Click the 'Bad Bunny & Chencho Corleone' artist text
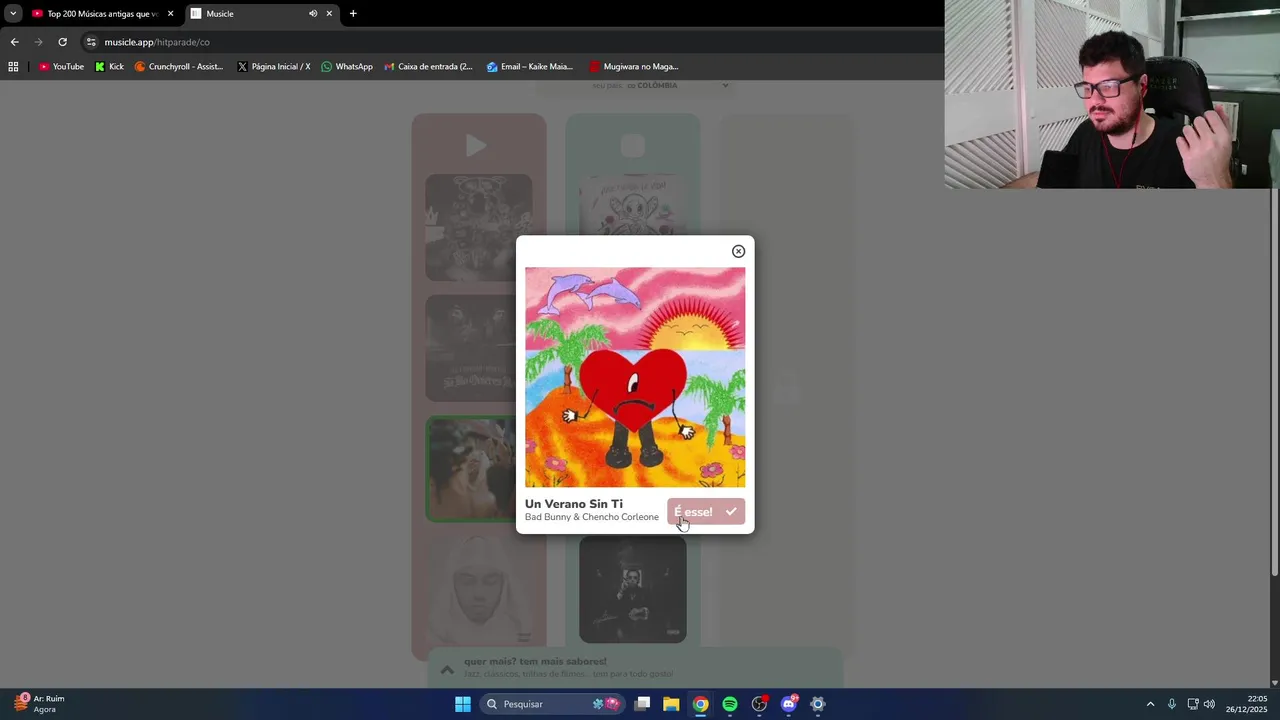Screen dimensions: 1280x720 (592, 517)
